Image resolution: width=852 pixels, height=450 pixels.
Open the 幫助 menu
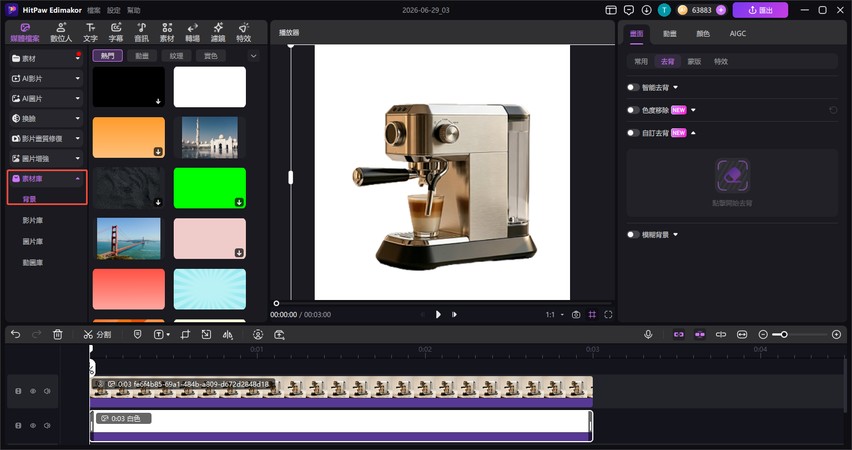coord(133,10)
